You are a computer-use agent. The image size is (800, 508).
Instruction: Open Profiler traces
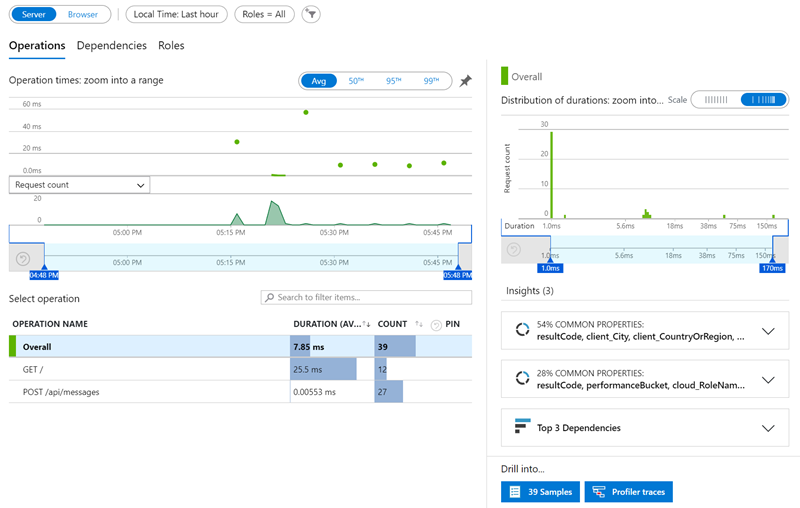(x=629, y=492)
